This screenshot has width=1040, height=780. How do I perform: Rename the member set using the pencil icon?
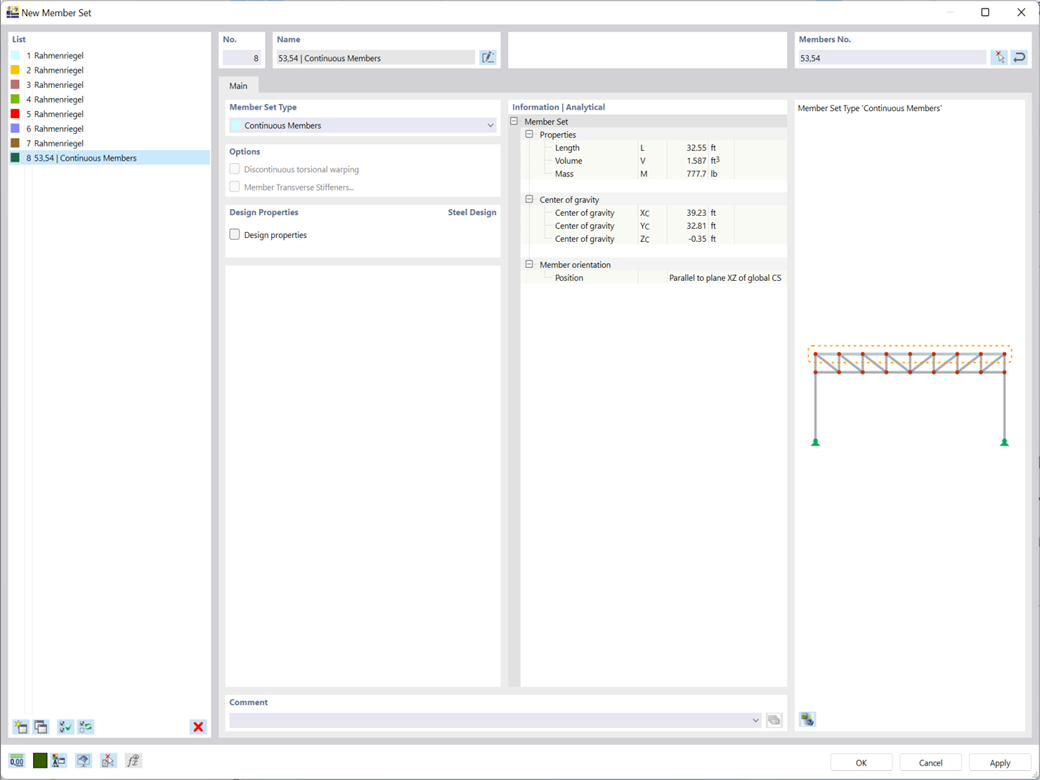tap(488, 57)
